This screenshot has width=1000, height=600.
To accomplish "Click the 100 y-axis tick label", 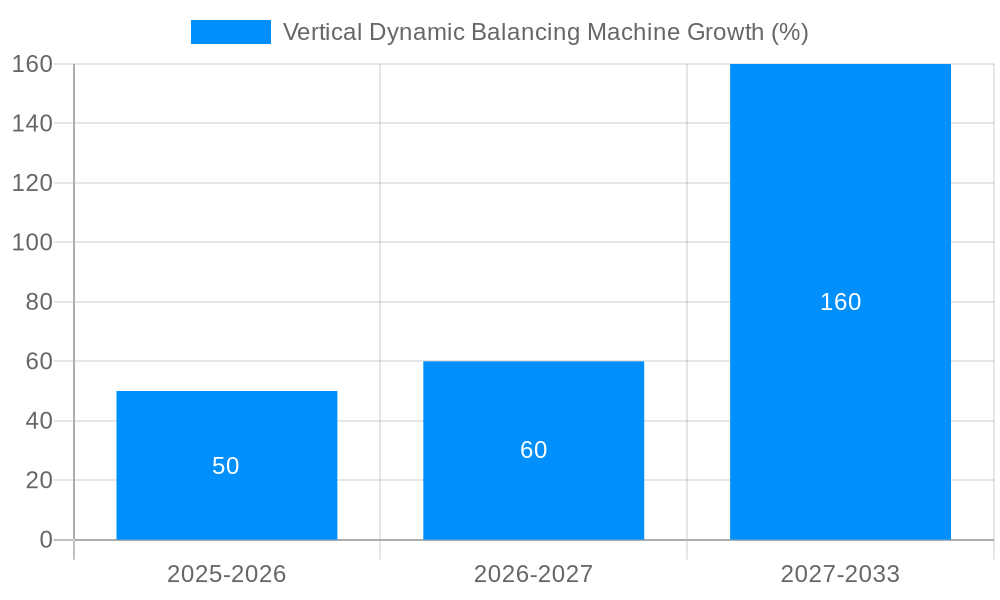I will tap(35, 241).
